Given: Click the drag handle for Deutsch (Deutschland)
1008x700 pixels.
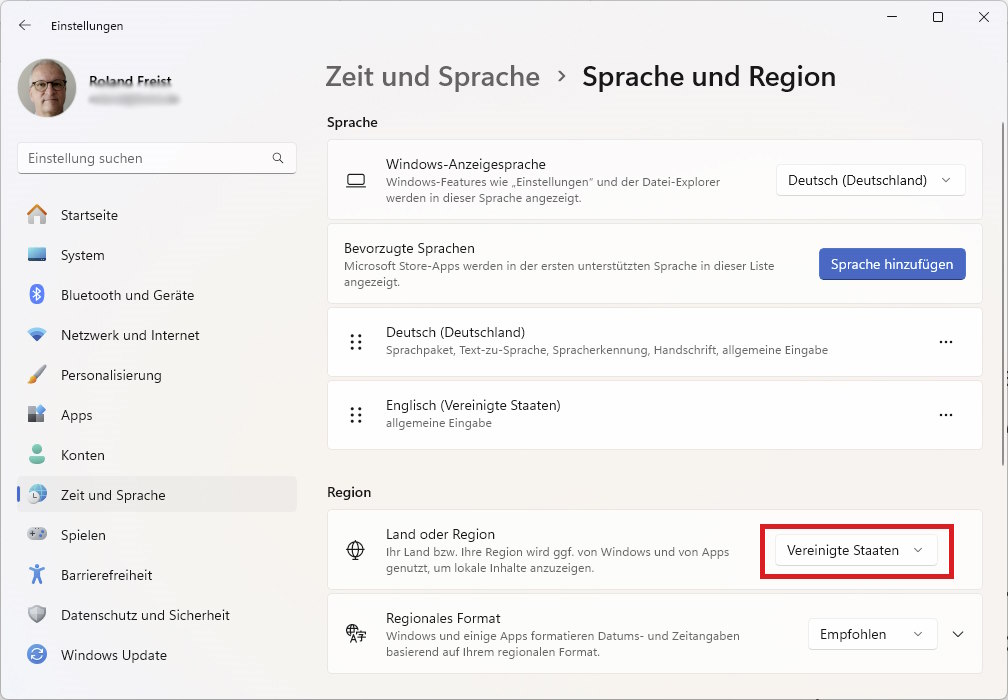Looking at the screenshot, I should [355, 341].
